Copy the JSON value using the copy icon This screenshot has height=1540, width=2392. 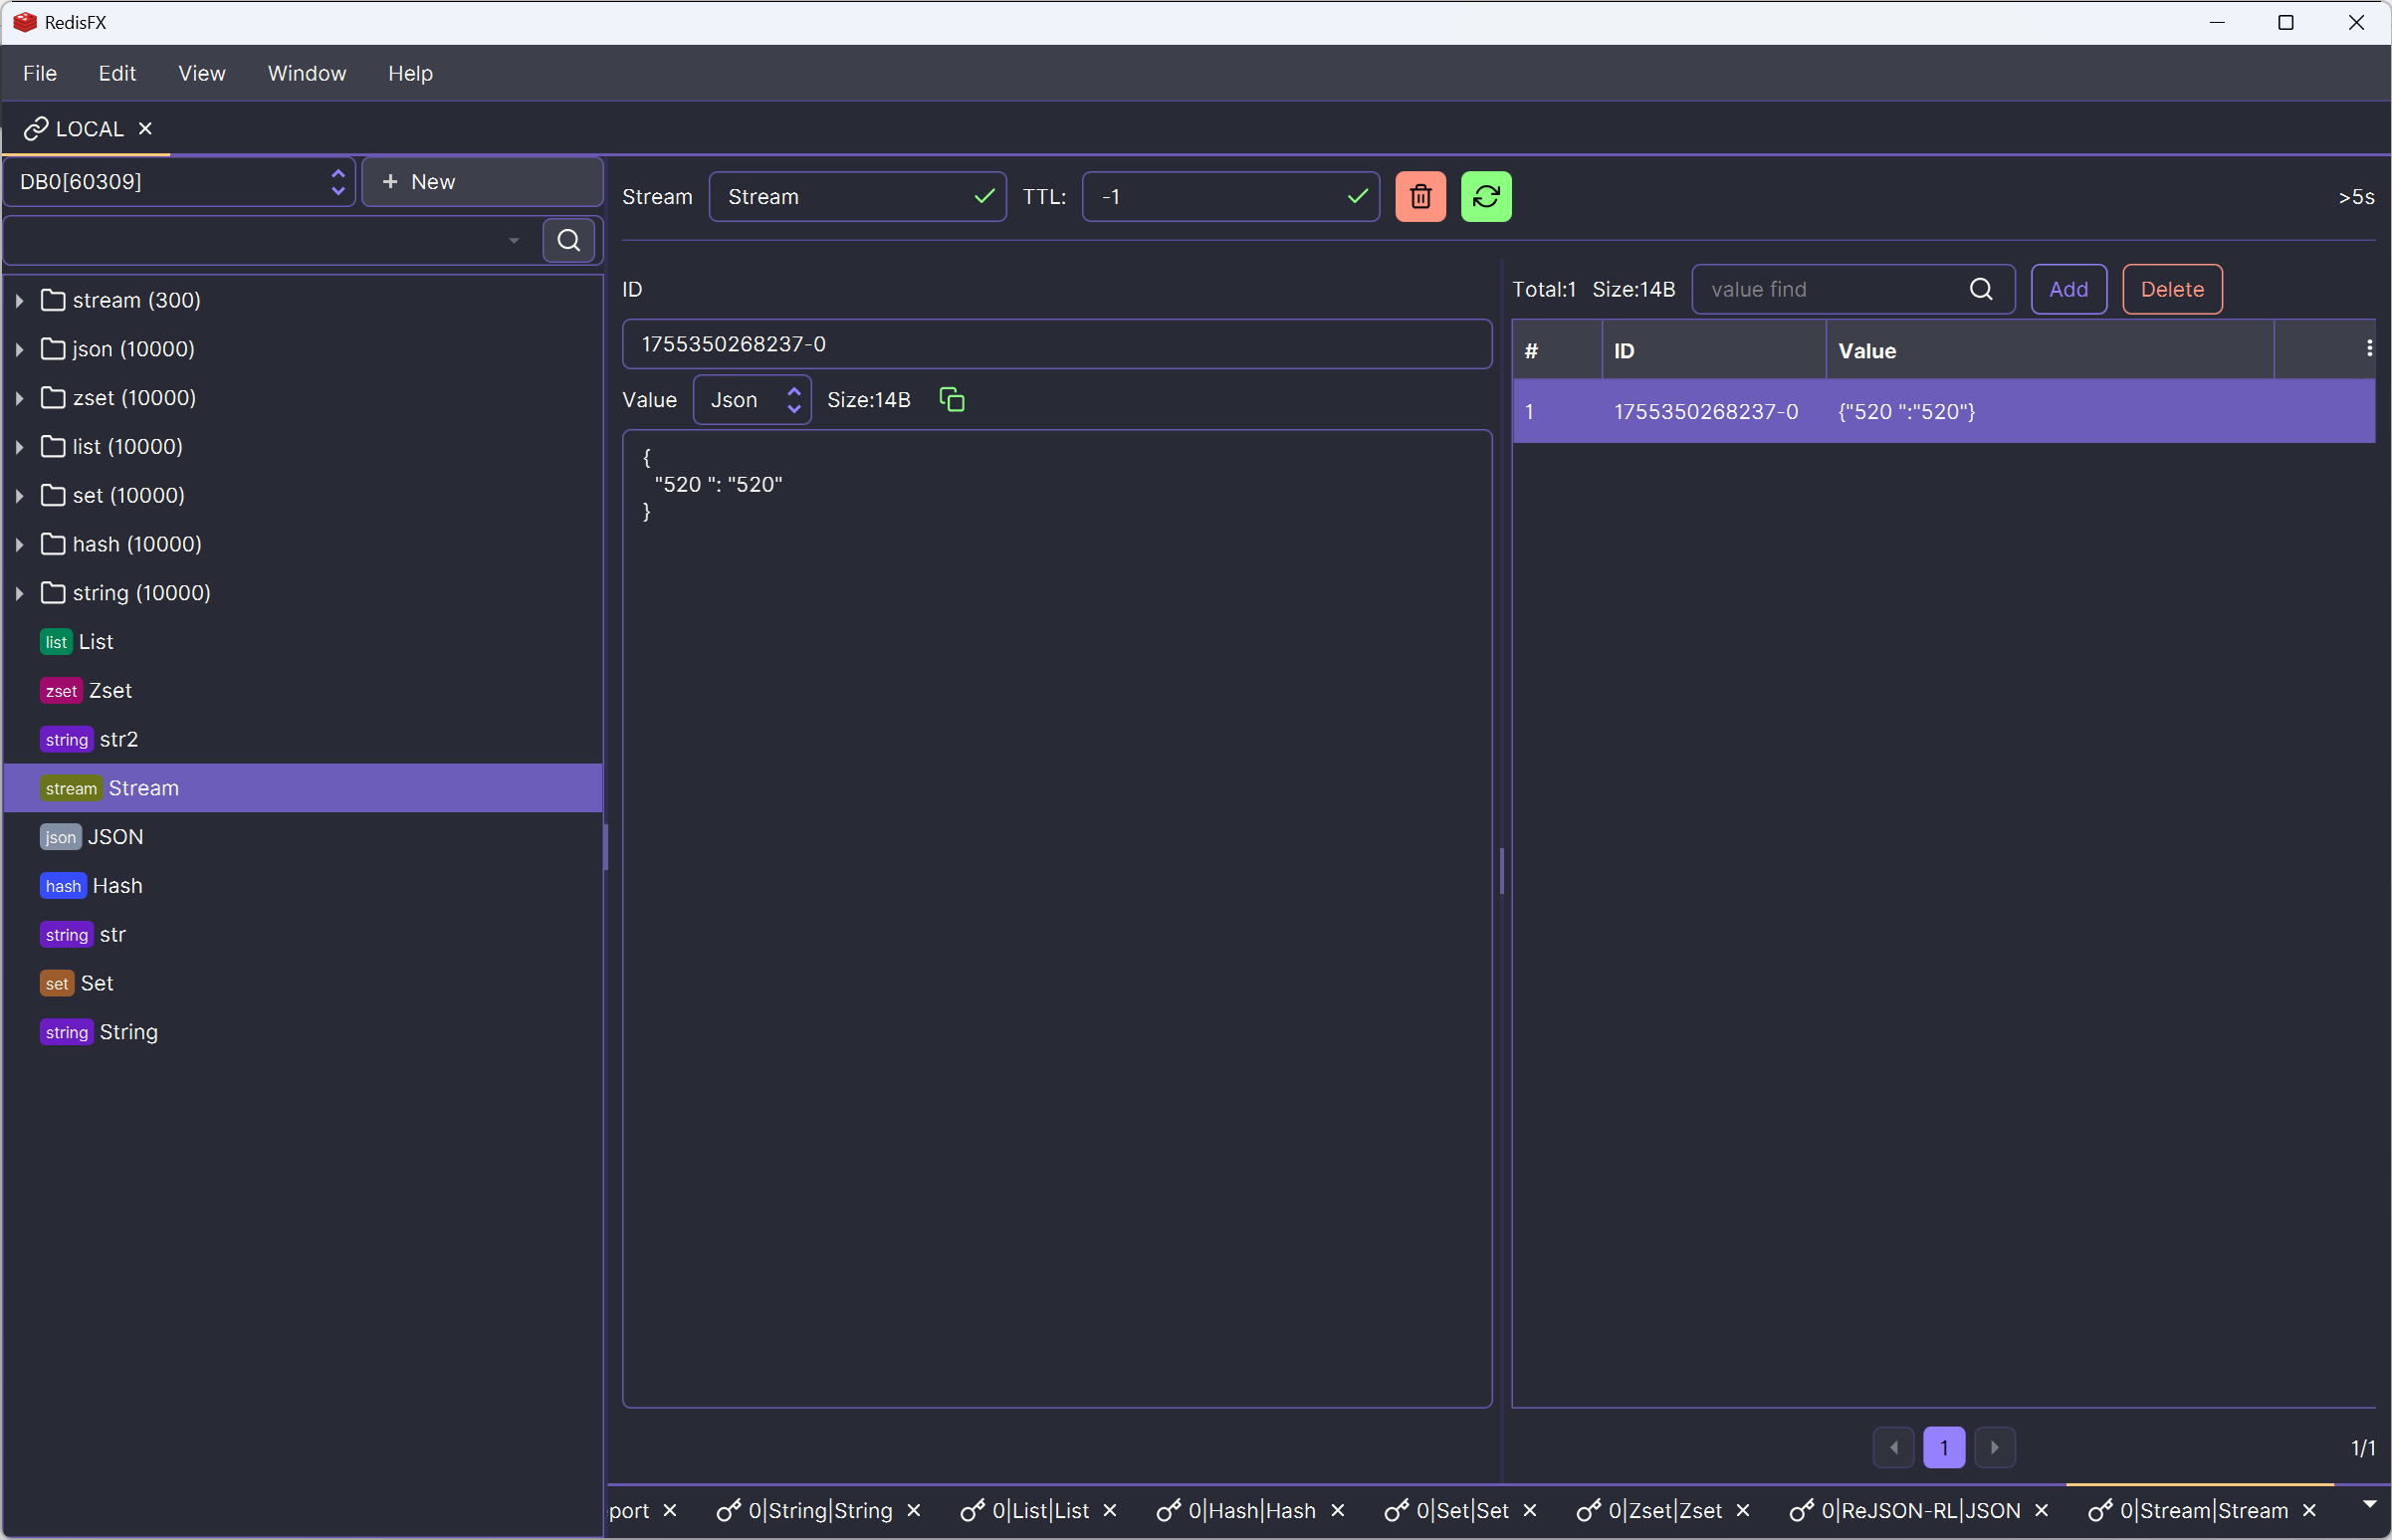click(x=951, y=398)
